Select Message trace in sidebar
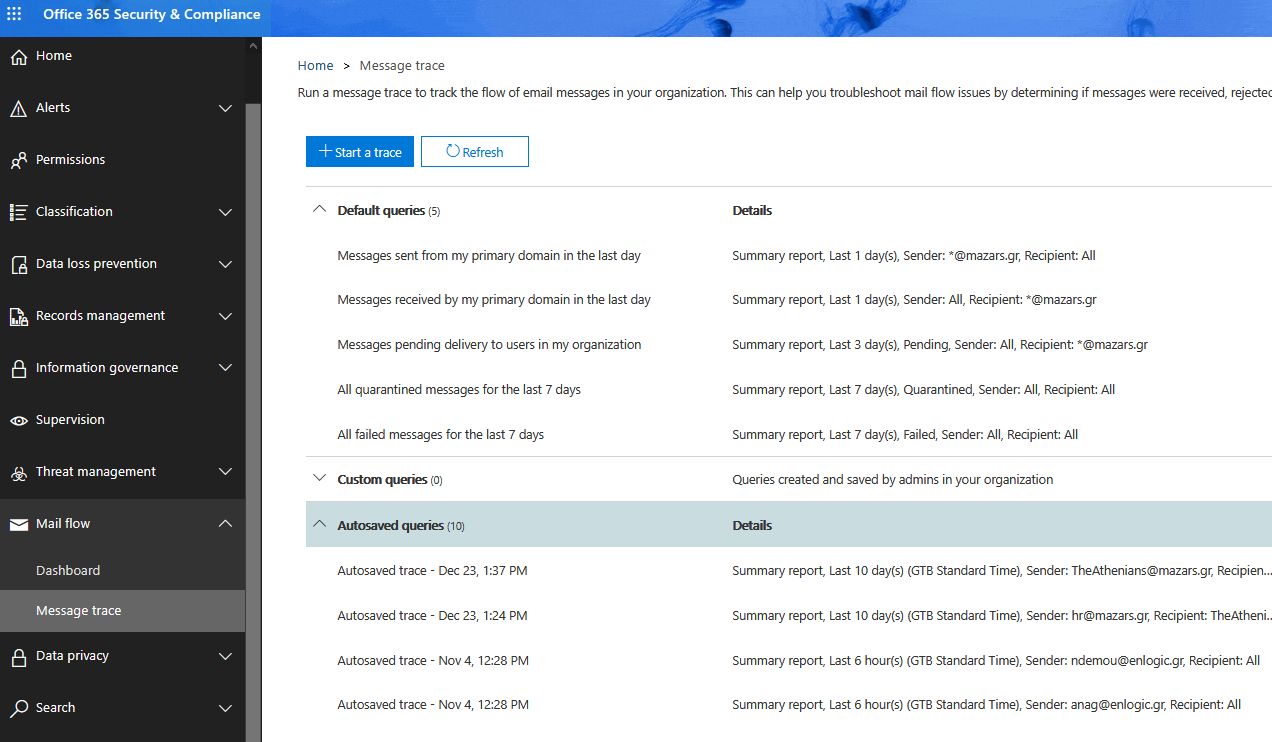The height and width of the screenshot is (742, 1272). pyautogui.click(x=122, y=611)
